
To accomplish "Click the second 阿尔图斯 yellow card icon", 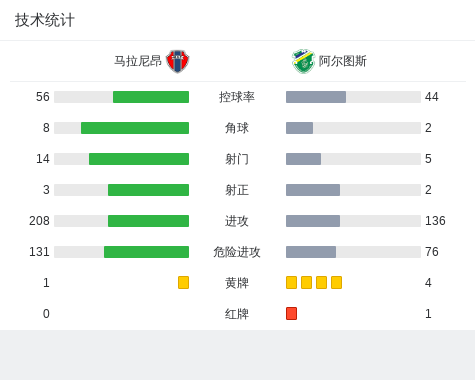I will [306, 282].
